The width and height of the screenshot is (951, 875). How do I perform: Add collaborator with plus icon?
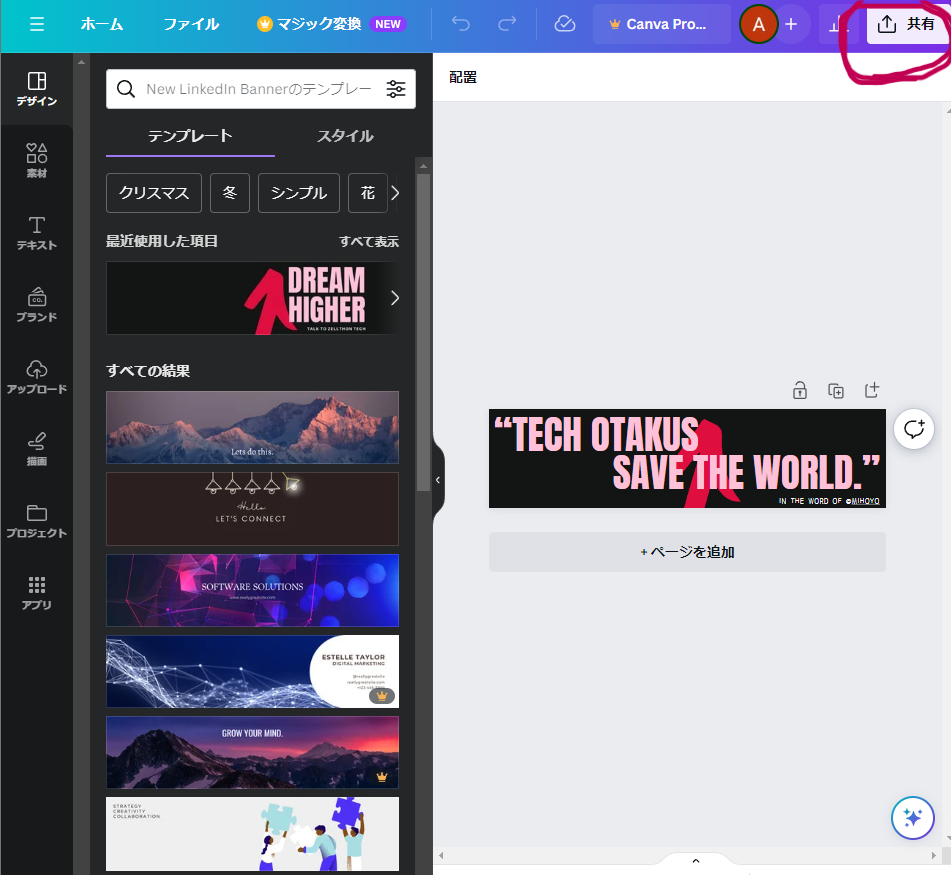coord(791,24)
